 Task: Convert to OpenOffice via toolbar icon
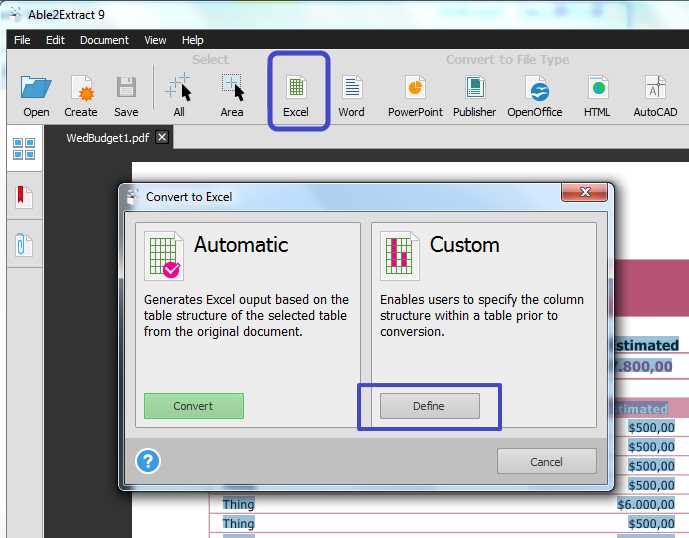pos(535,96)
